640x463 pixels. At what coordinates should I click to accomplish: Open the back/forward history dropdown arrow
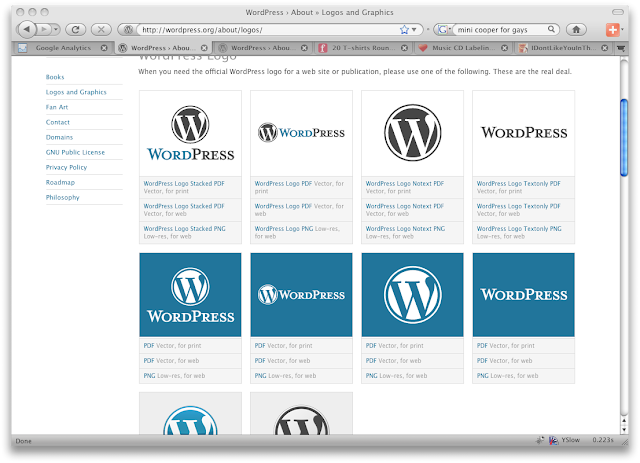point(56,29)
